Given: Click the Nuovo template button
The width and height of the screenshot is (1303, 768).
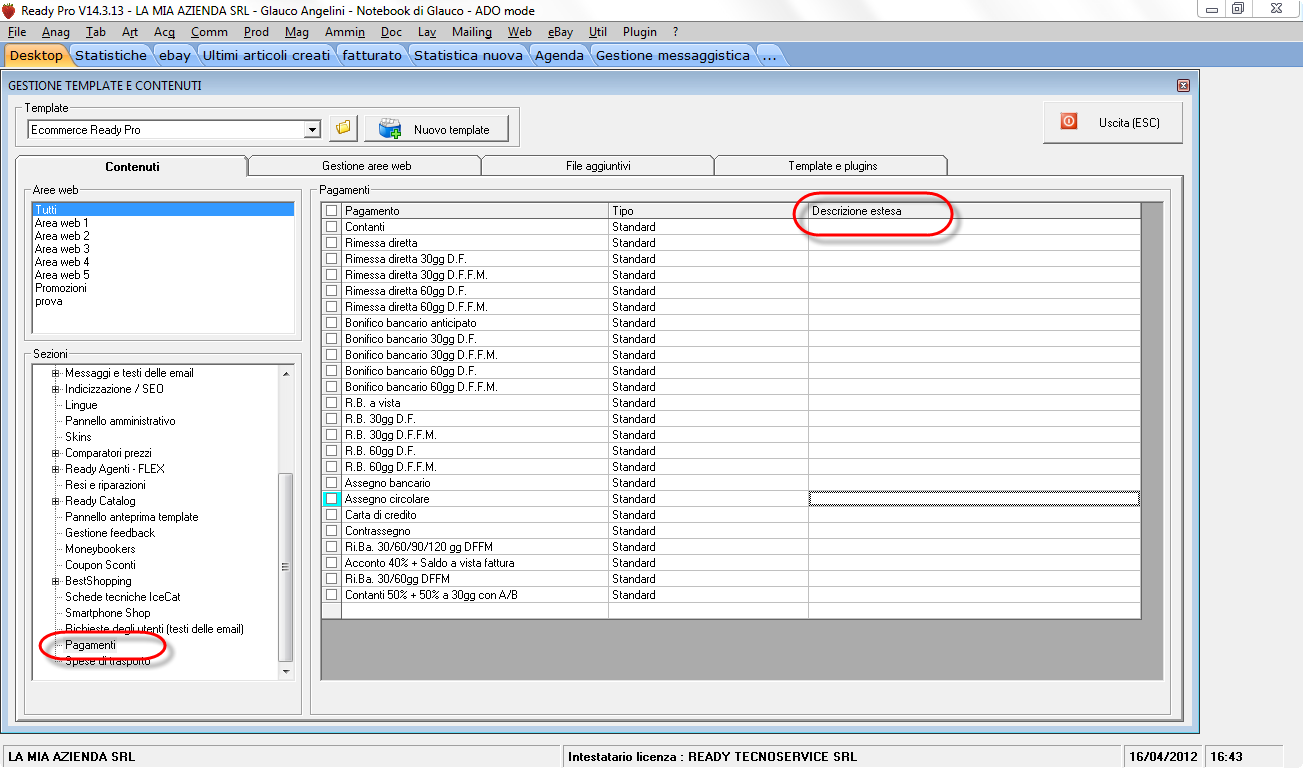Looking at the screenshot, I should tap(436, 129).
